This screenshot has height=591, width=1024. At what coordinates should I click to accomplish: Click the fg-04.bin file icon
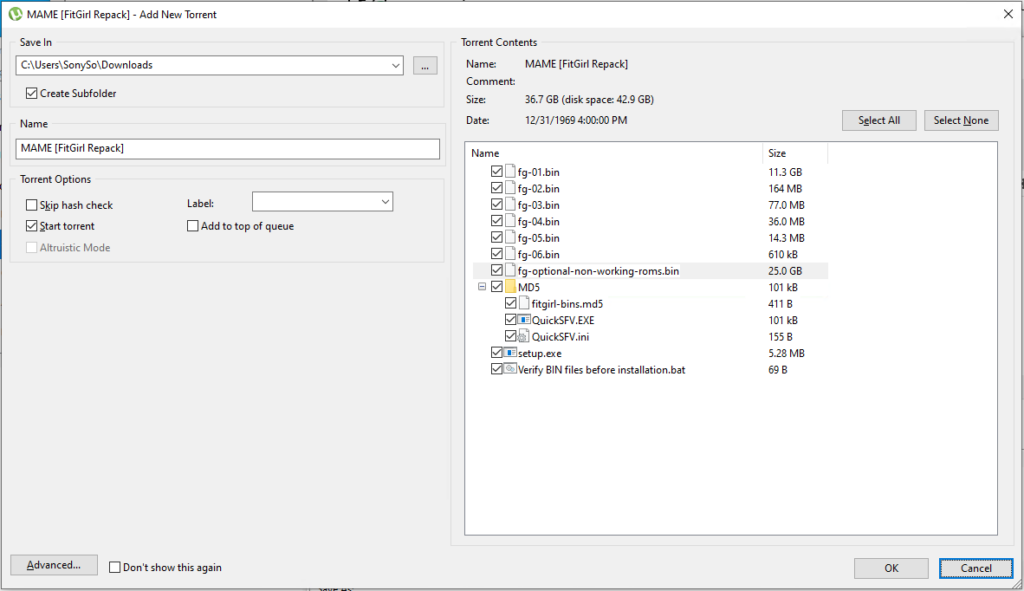point(510,221)
